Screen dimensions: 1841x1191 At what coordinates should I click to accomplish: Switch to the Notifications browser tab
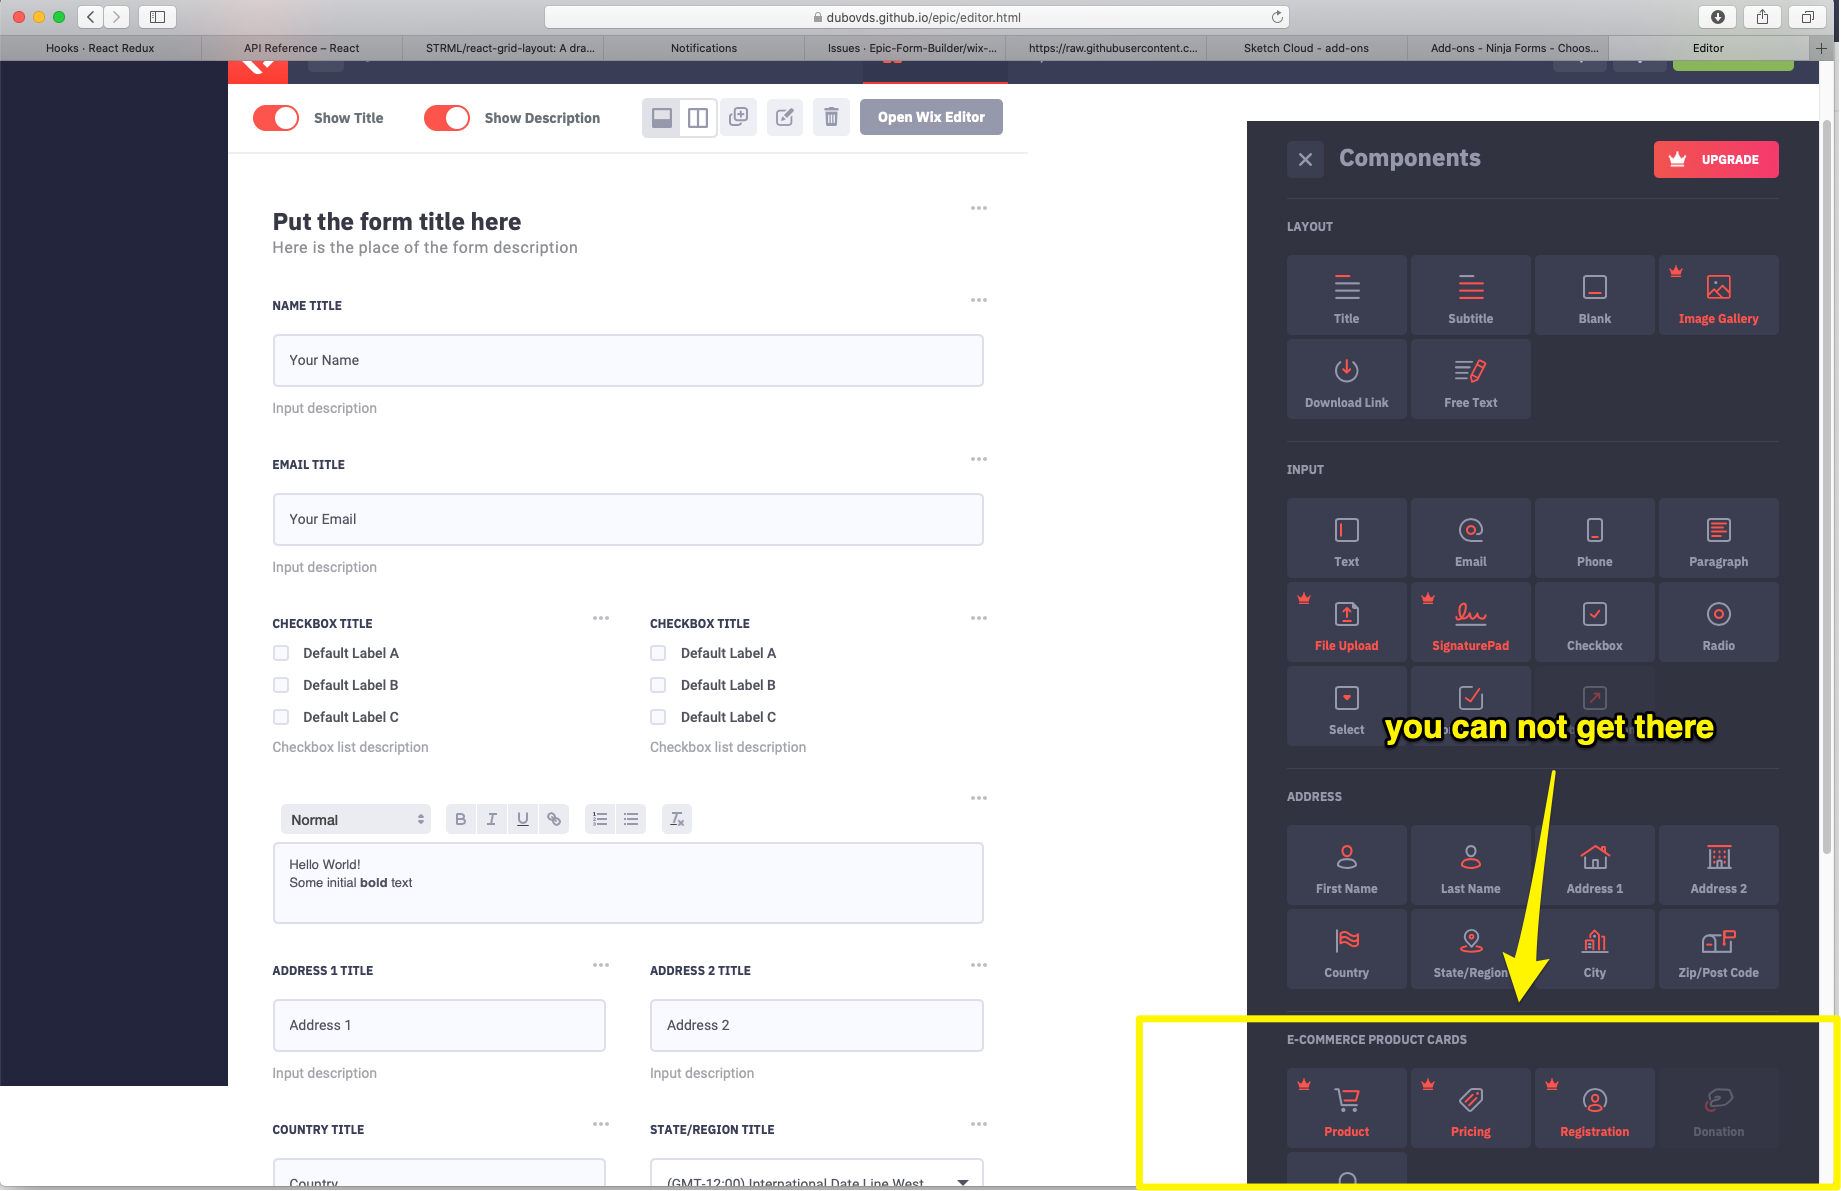coord(703,47)
